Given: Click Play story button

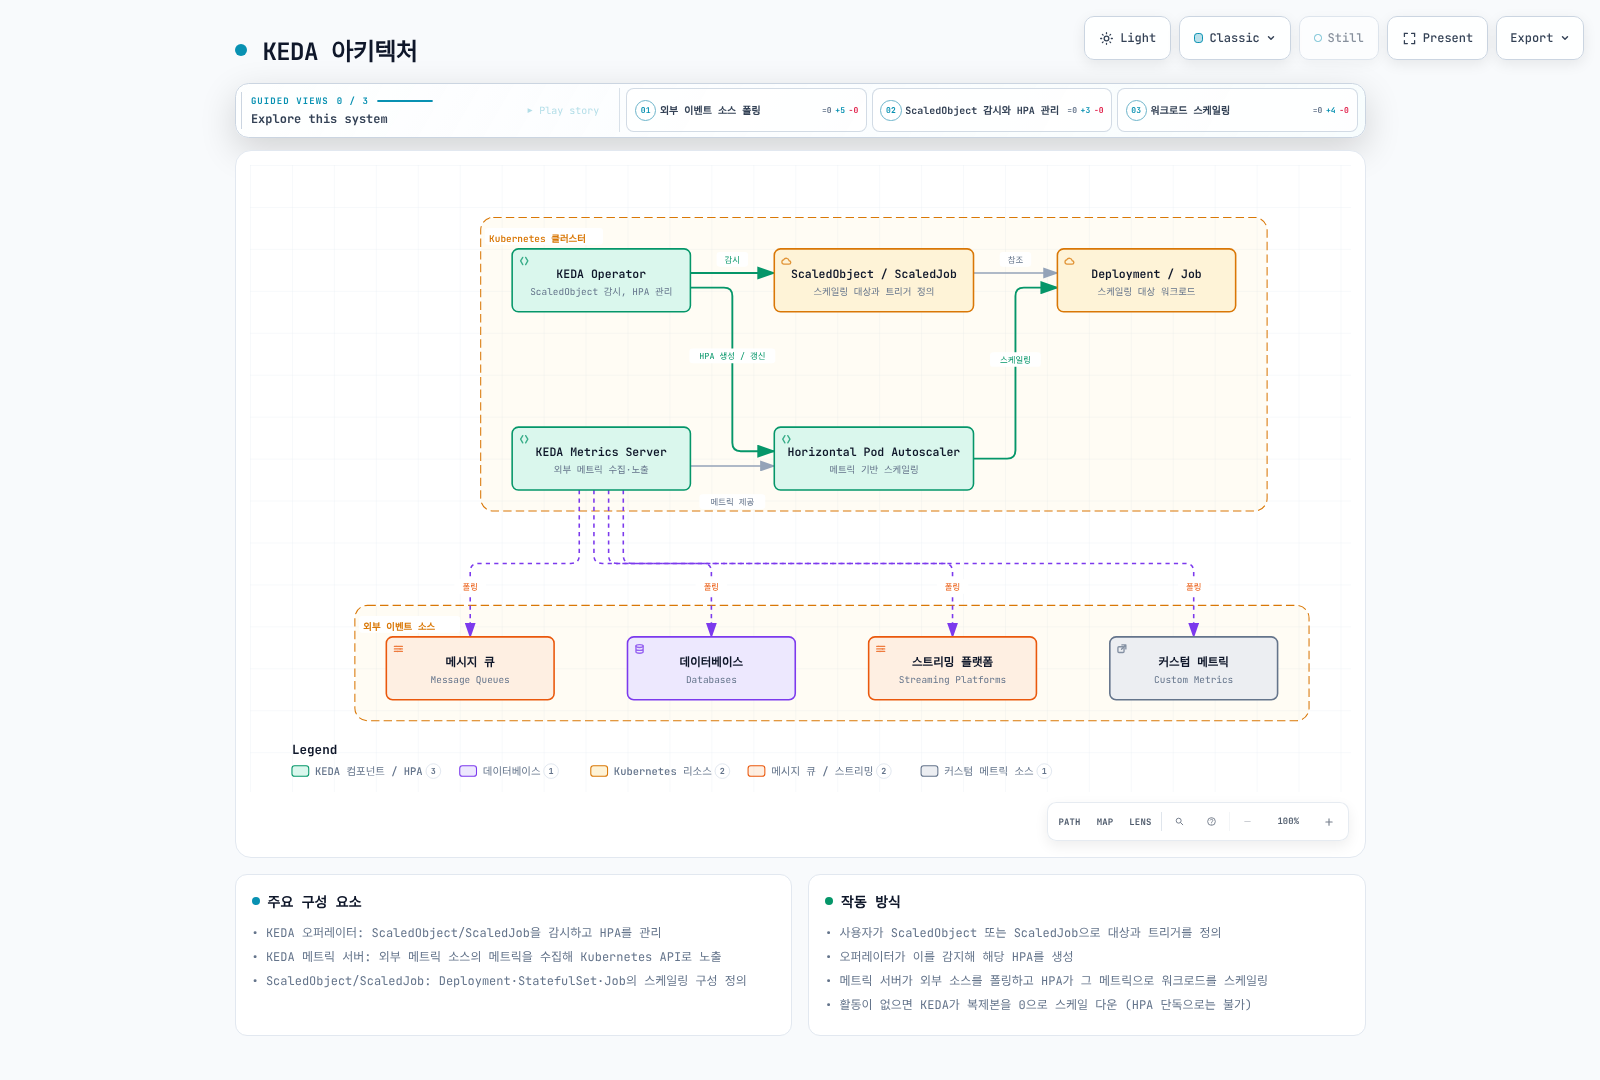Looking at the screenshot, I should [x=563, y=111].
